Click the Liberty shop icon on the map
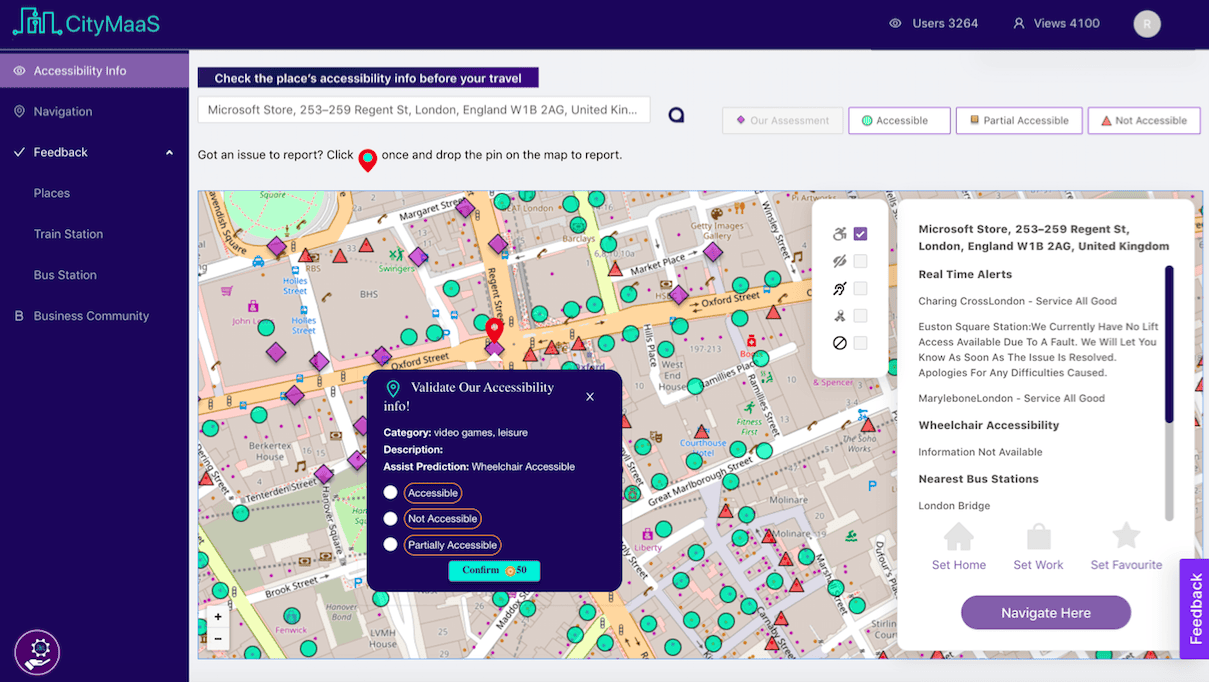 [x=648, y=534]
